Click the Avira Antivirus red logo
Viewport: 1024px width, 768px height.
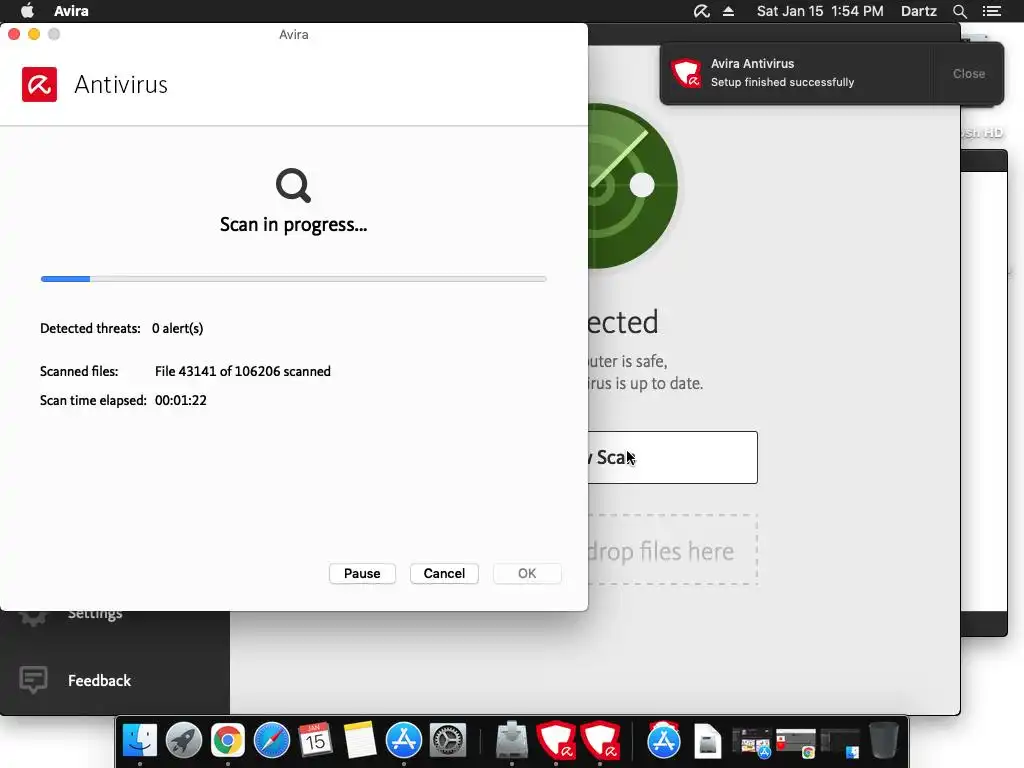pos(39,84)
